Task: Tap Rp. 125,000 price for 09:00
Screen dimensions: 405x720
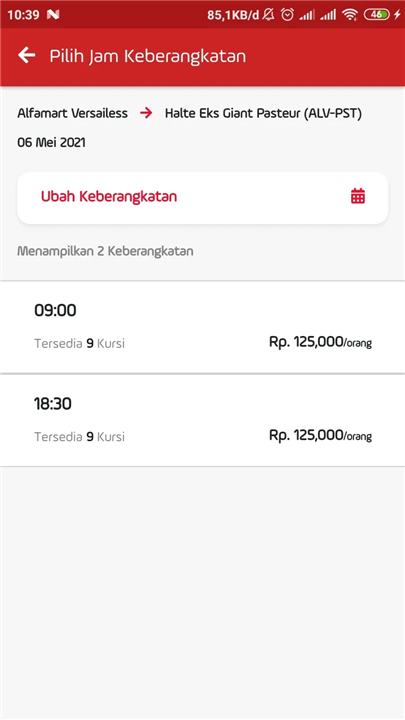Action: click(x=321, y=342)
